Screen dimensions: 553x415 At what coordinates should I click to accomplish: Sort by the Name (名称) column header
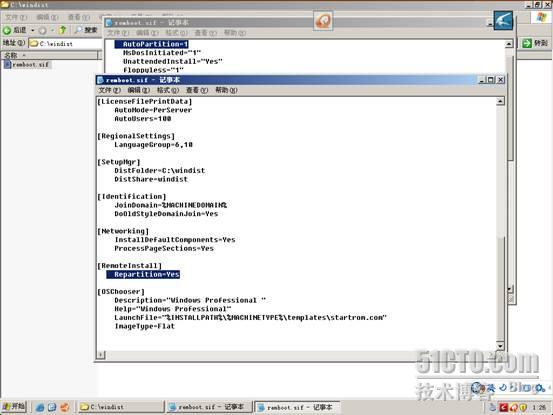point(49,55)
